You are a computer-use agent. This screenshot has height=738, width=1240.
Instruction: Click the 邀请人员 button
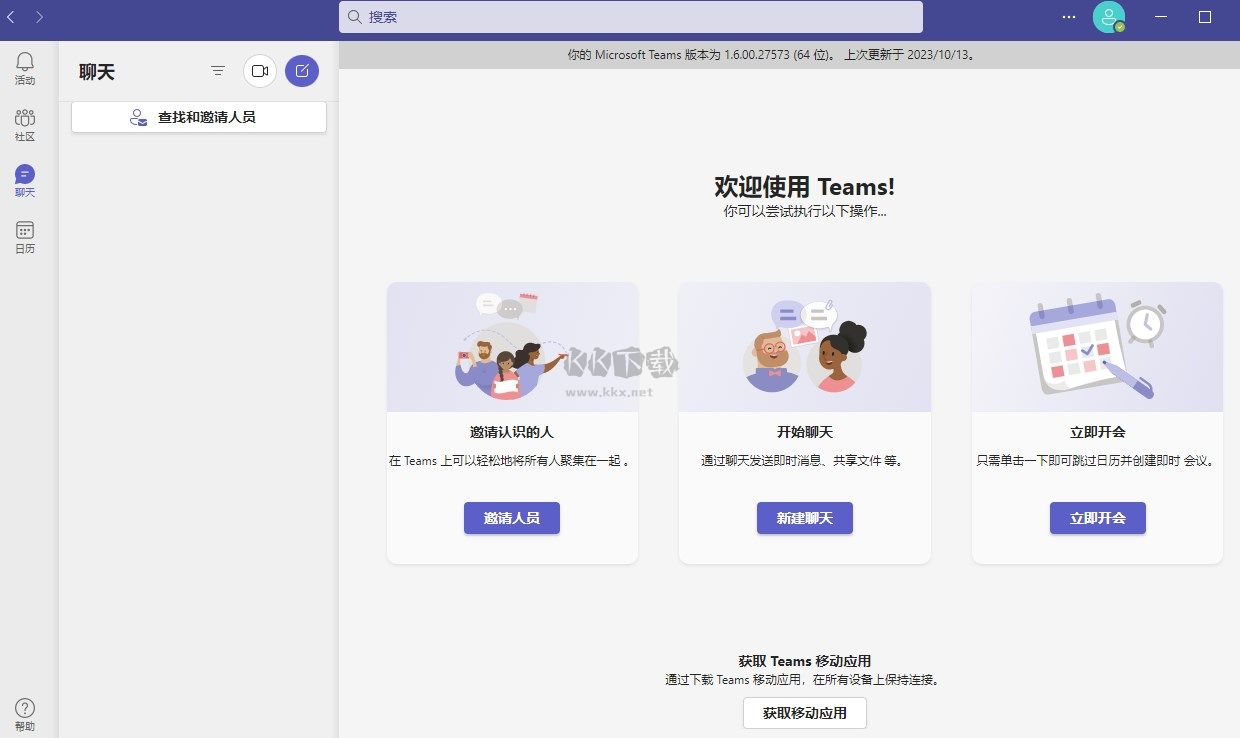pyautogui.click(x=512, y=518)
